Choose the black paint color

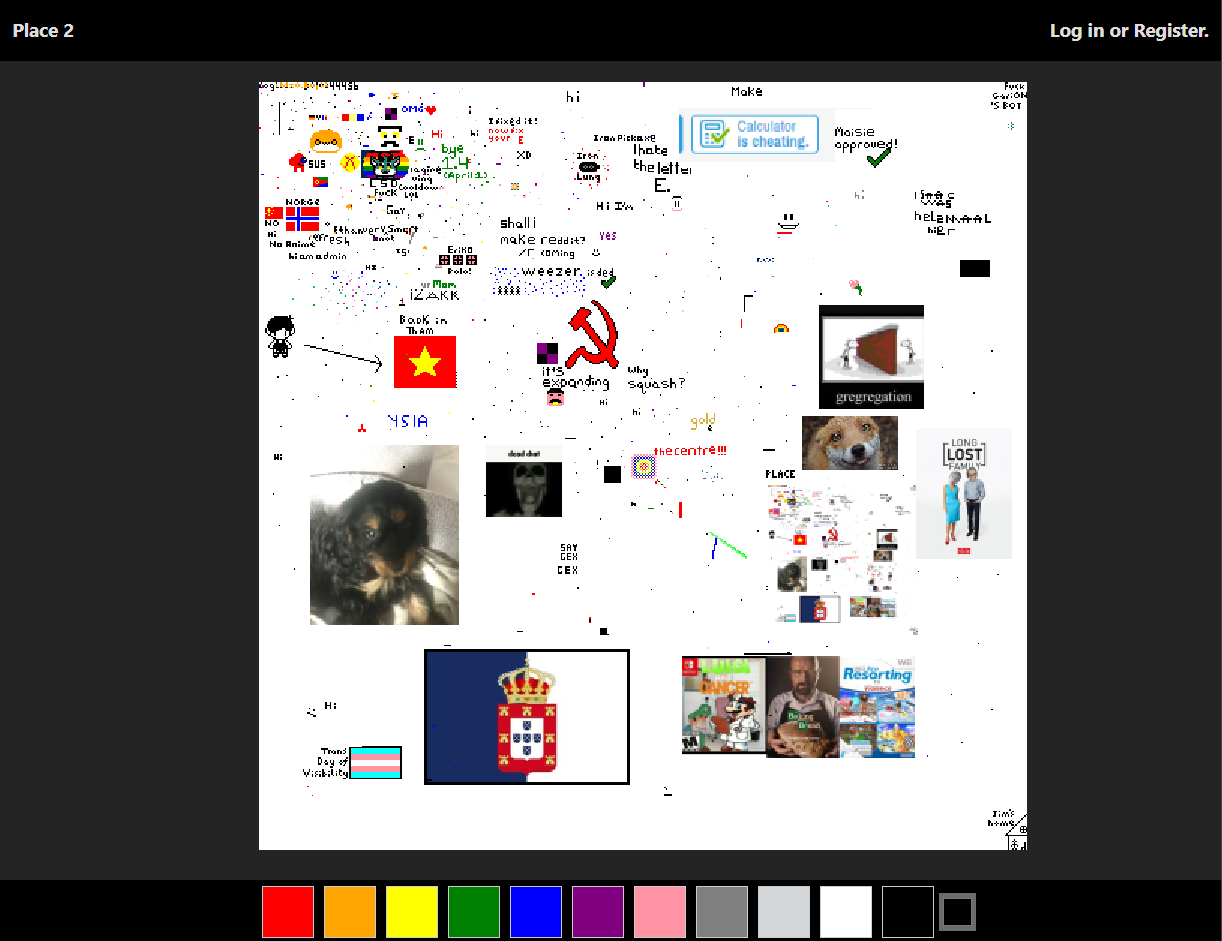pos(908,911)
